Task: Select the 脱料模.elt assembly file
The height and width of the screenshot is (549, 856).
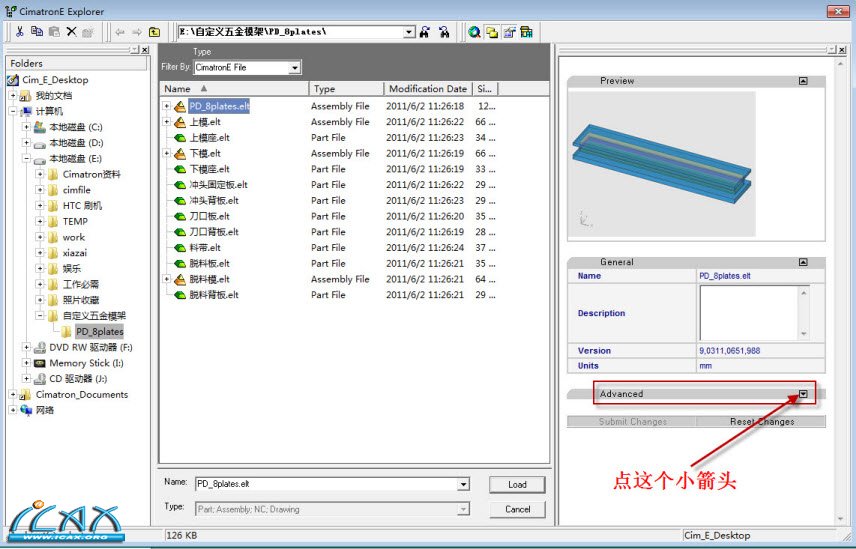Action: 209,279
